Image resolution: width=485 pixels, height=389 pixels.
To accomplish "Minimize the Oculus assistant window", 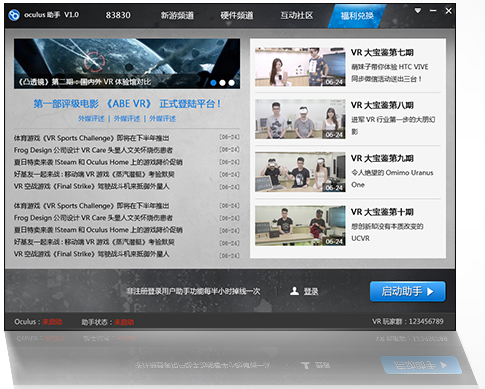I will point(433,11).
